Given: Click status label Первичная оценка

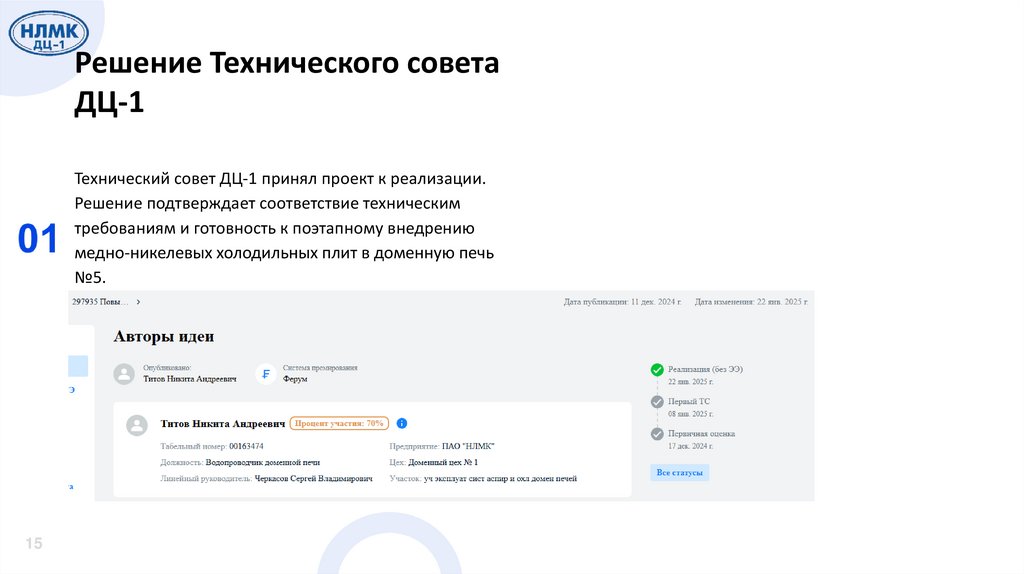Looking at the screenshot, I should (701, 434).
